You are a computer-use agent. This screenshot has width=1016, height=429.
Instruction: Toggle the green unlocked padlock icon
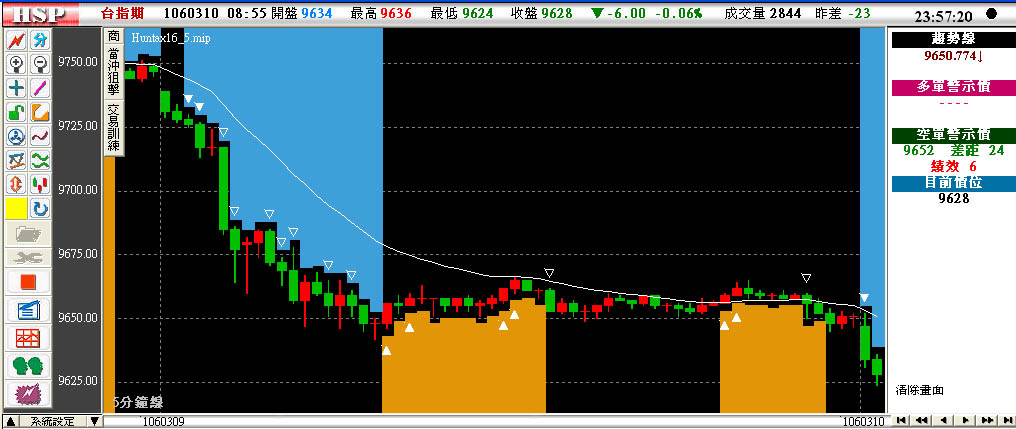(x=16, y=111)
